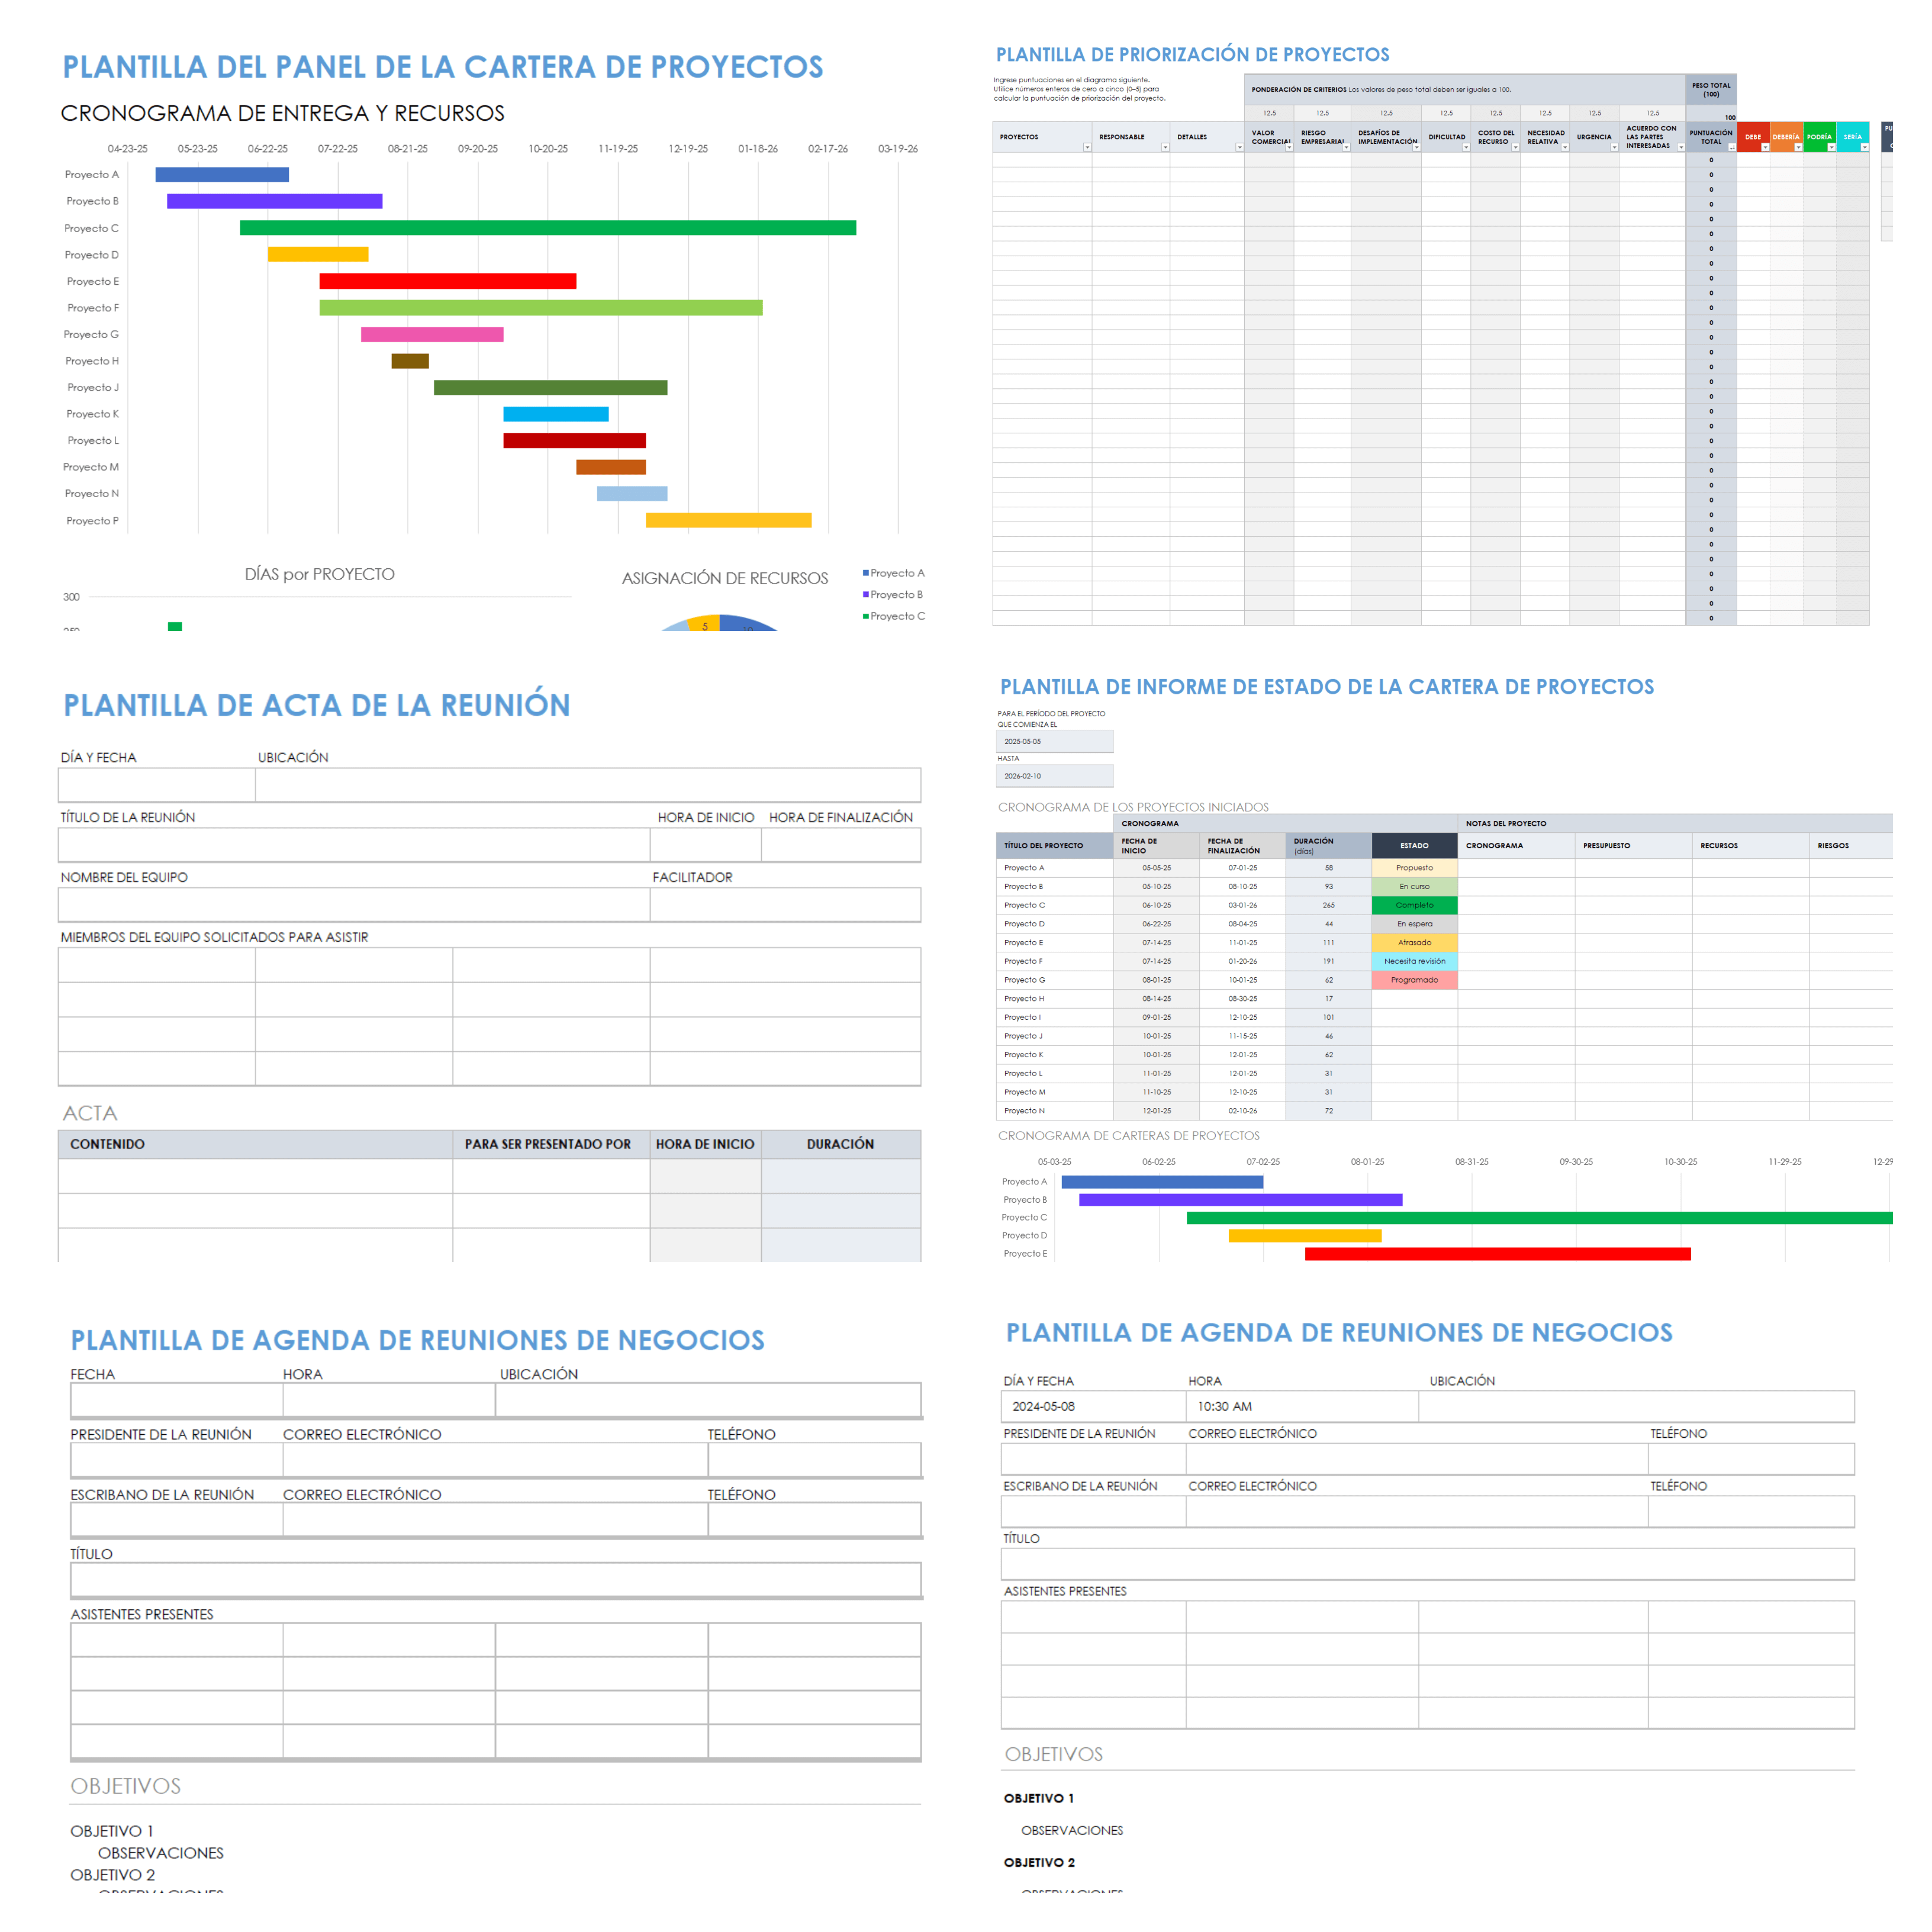Open the RIESGO EMPRESARIAL filter dropdown
This screenshot has height=1932, width=1932.
pos(1346,148)
